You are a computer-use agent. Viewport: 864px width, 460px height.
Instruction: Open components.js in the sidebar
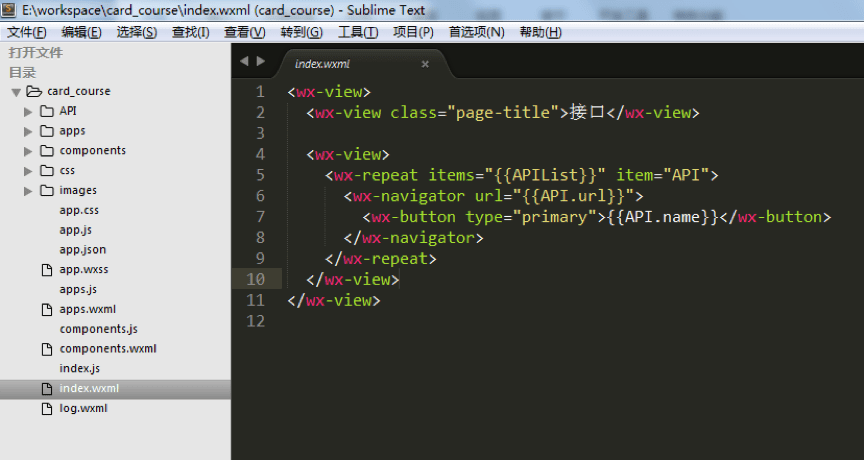coord(99,329)
